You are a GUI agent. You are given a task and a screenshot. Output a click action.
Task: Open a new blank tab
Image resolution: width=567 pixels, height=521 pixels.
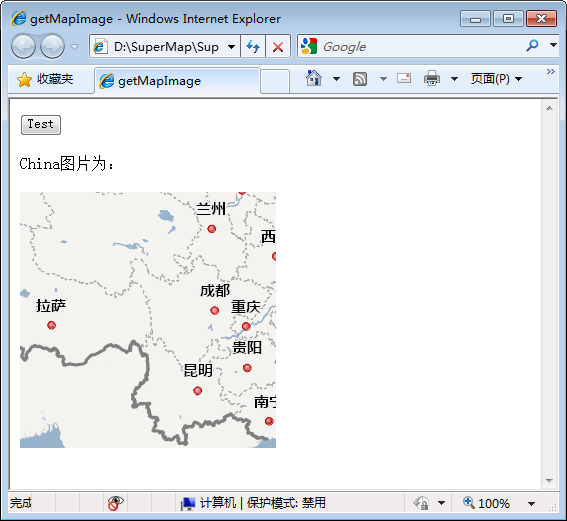275,82
